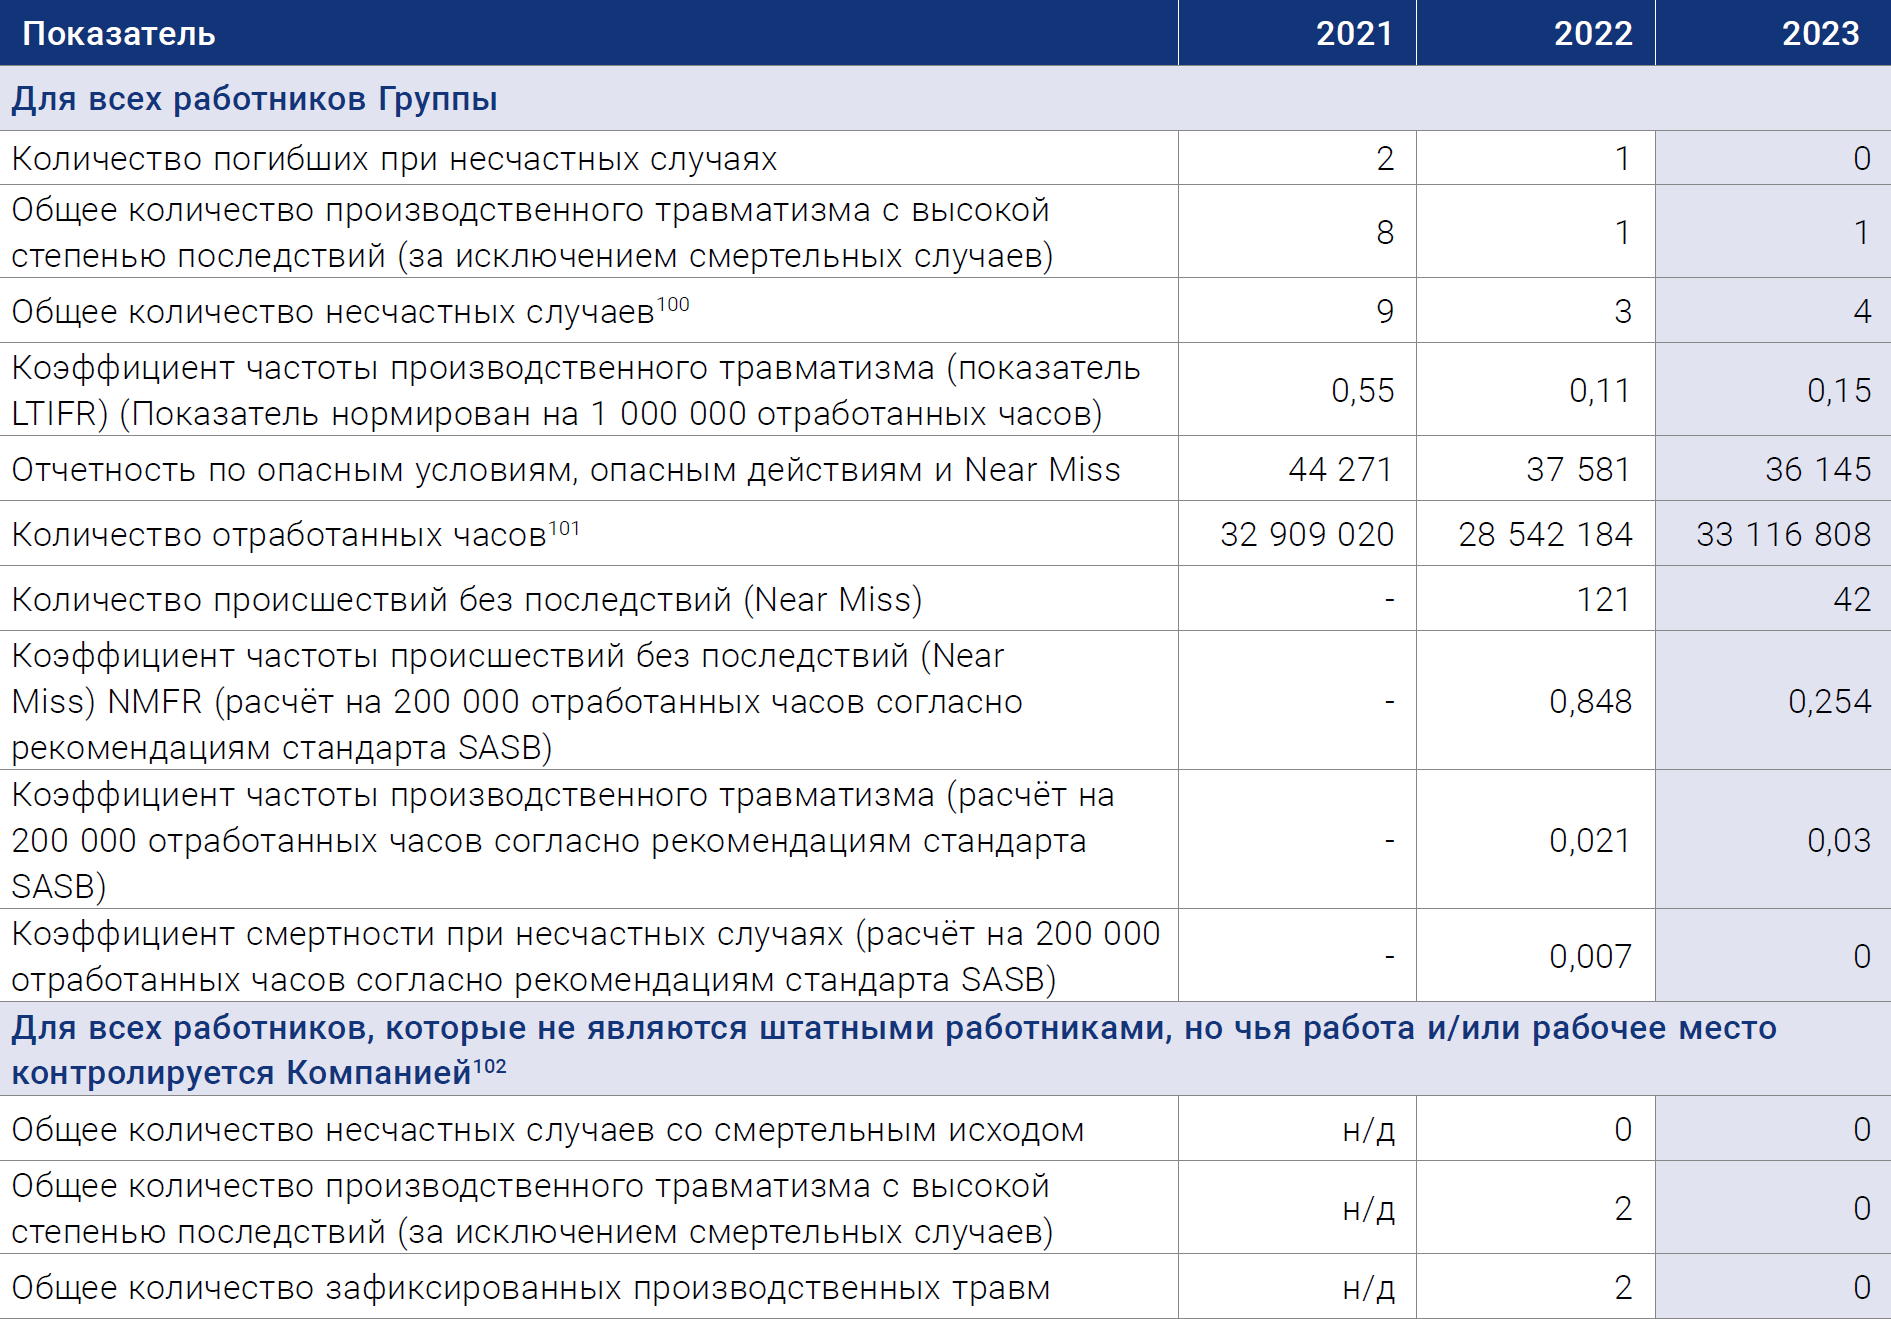Click the LTIFR 2022 value 0,11
The image size is (1891, 1319).
(x=1601, y=390)
